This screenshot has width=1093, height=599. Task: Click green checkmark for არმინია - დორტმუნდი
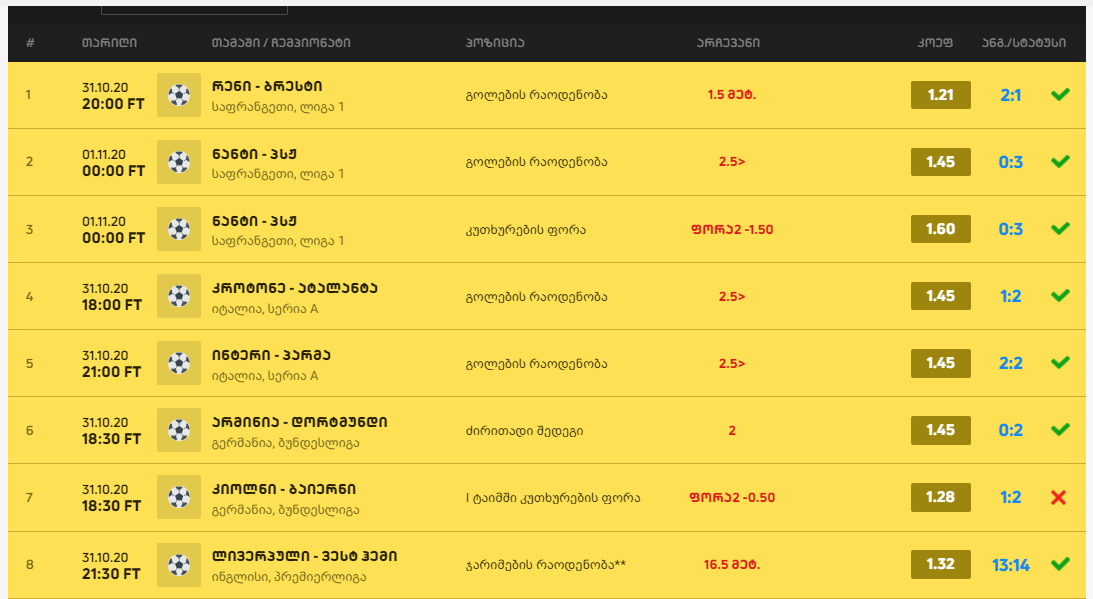point(1060,429)
